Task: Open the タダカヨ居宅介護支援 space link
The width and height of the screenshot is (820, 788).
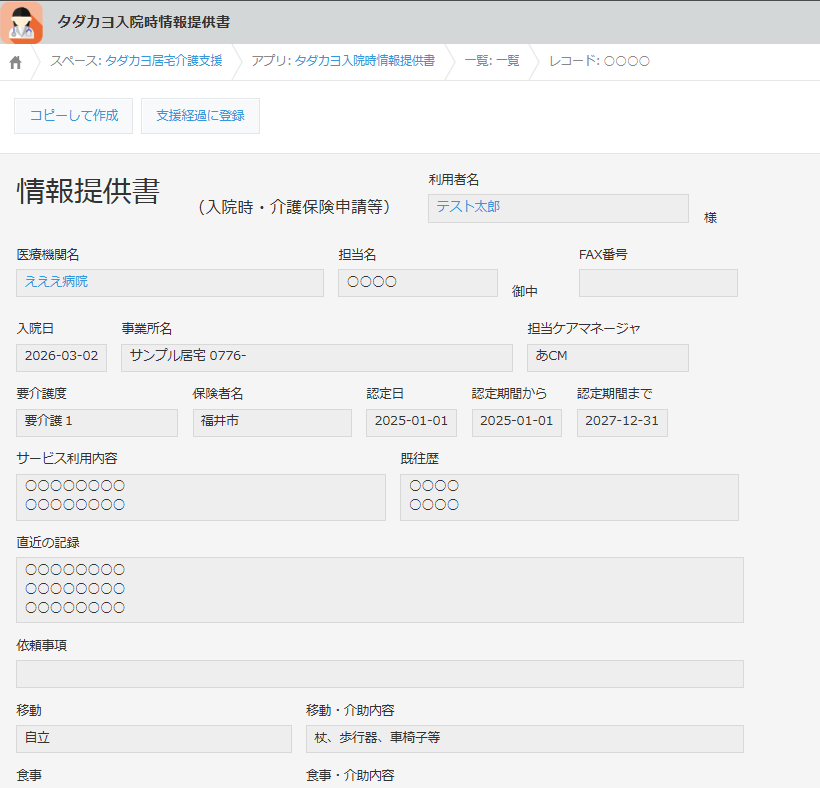Action: 164,61
